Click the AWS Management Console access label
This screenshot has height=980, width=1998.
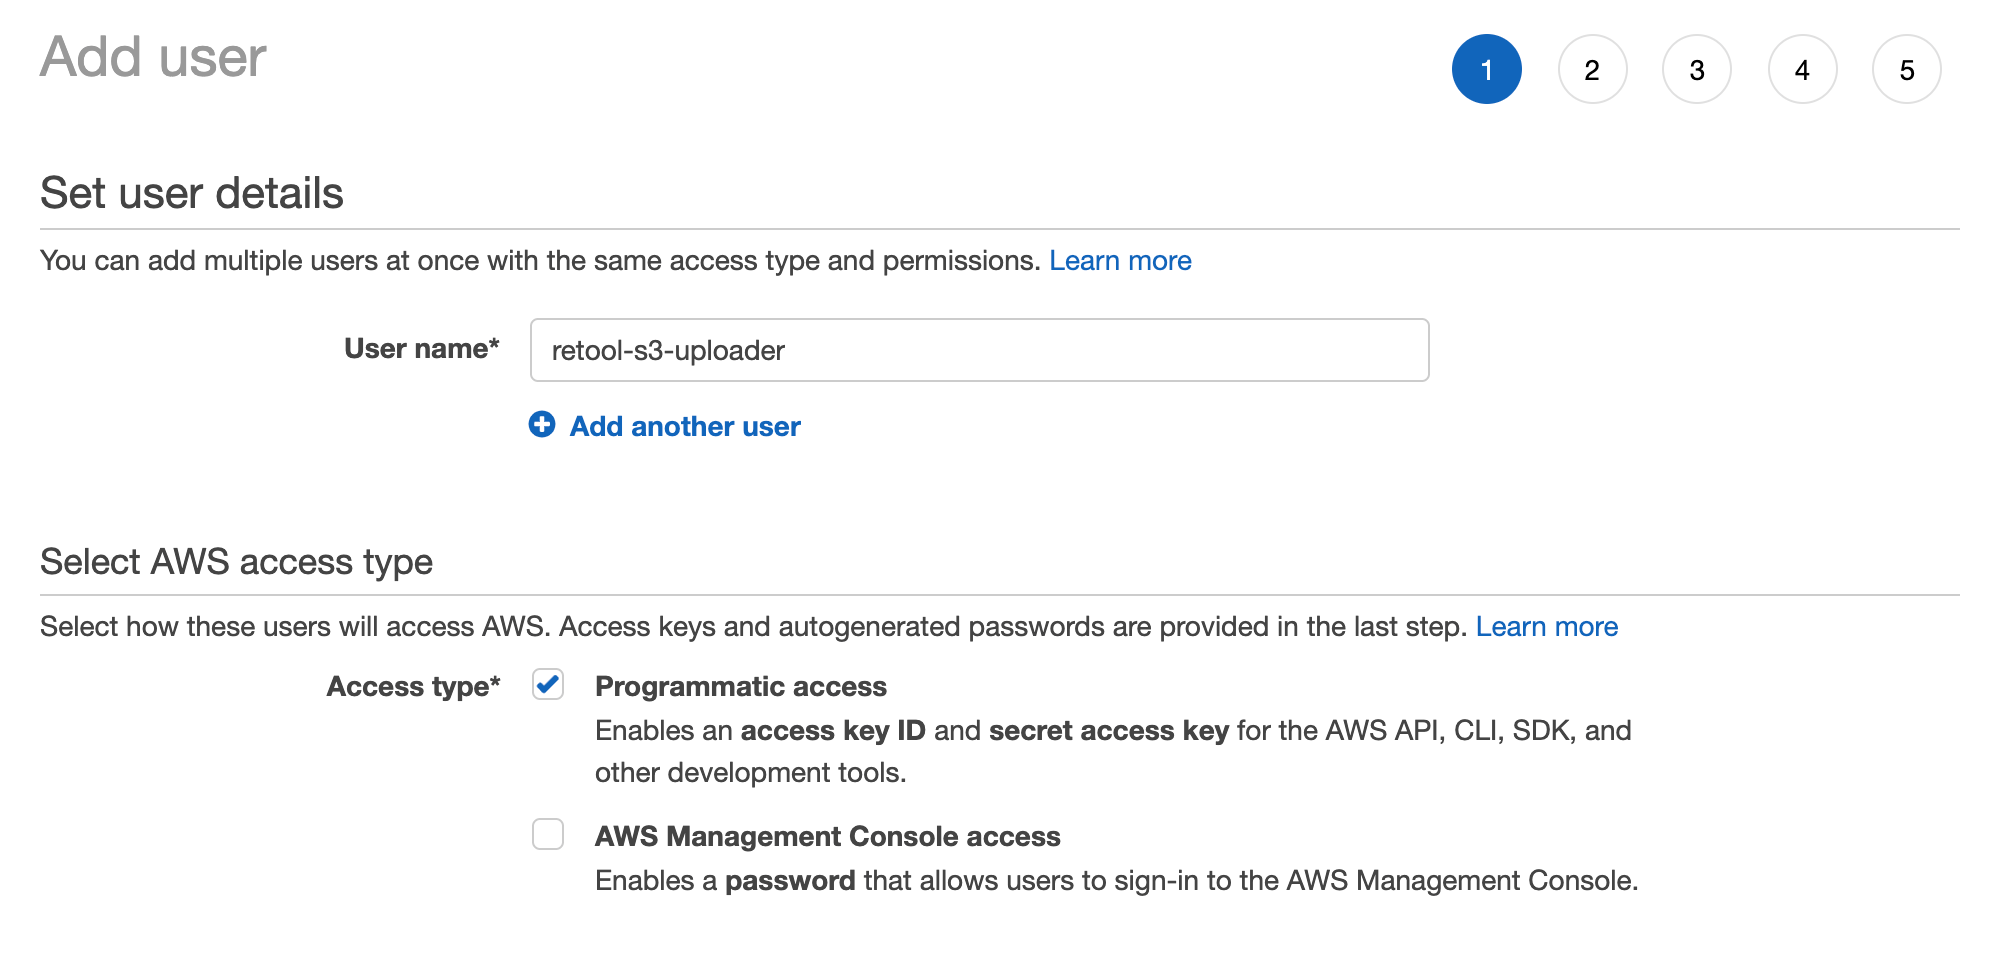pyautogui.click(x=827, y=836)
